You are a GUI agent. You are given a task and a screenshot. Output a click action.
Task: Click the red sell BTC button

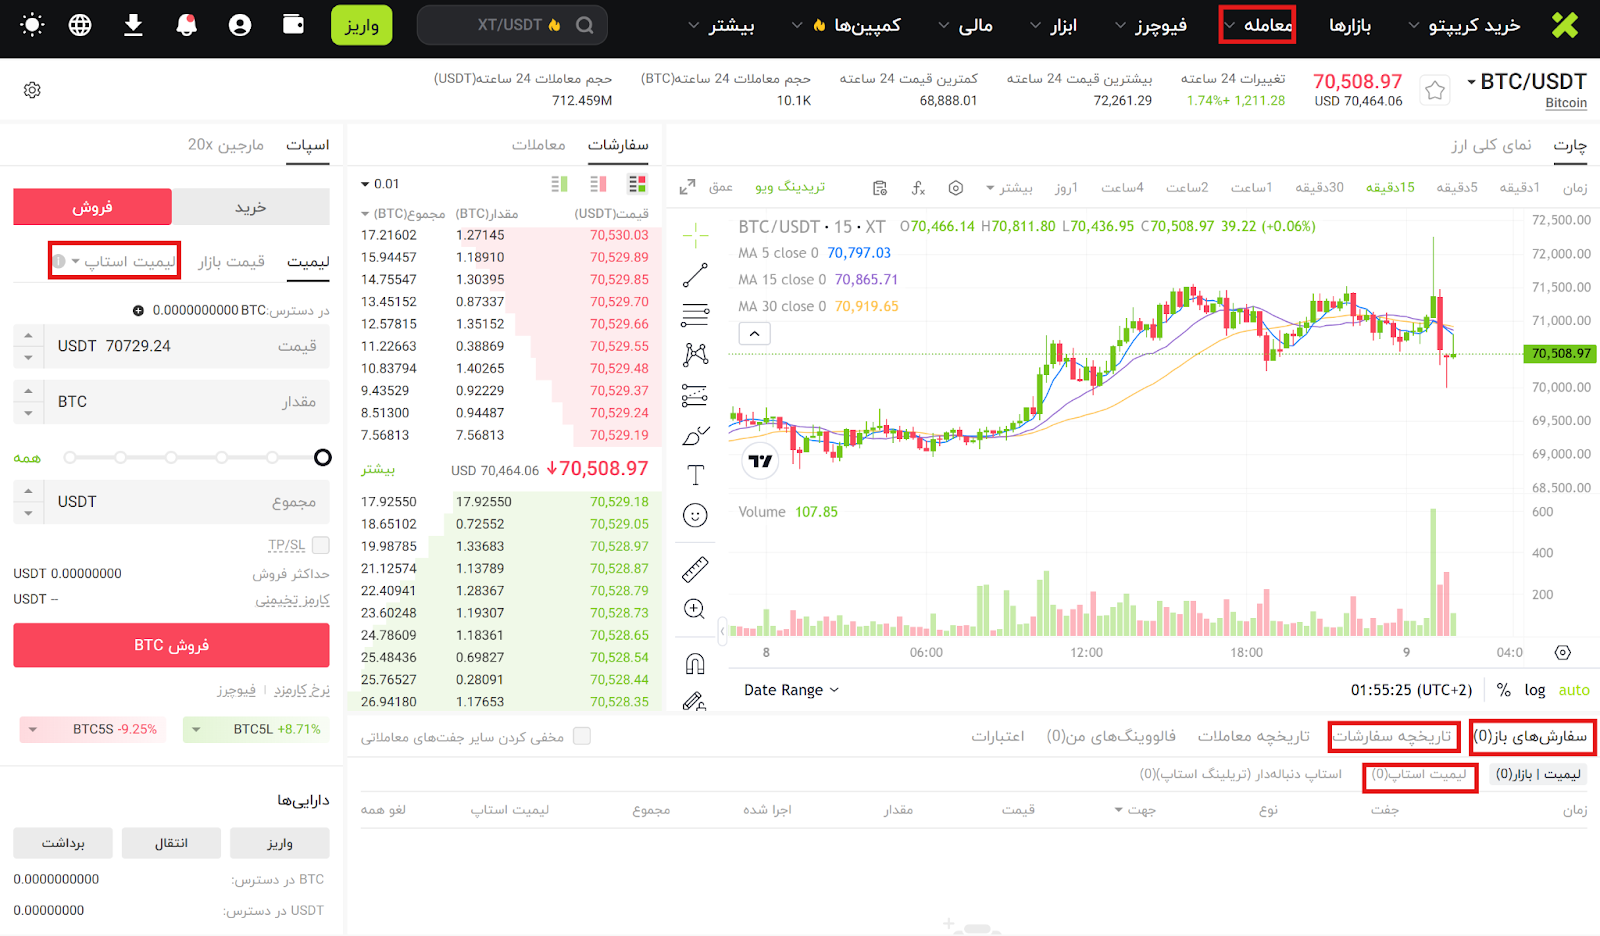171,645
